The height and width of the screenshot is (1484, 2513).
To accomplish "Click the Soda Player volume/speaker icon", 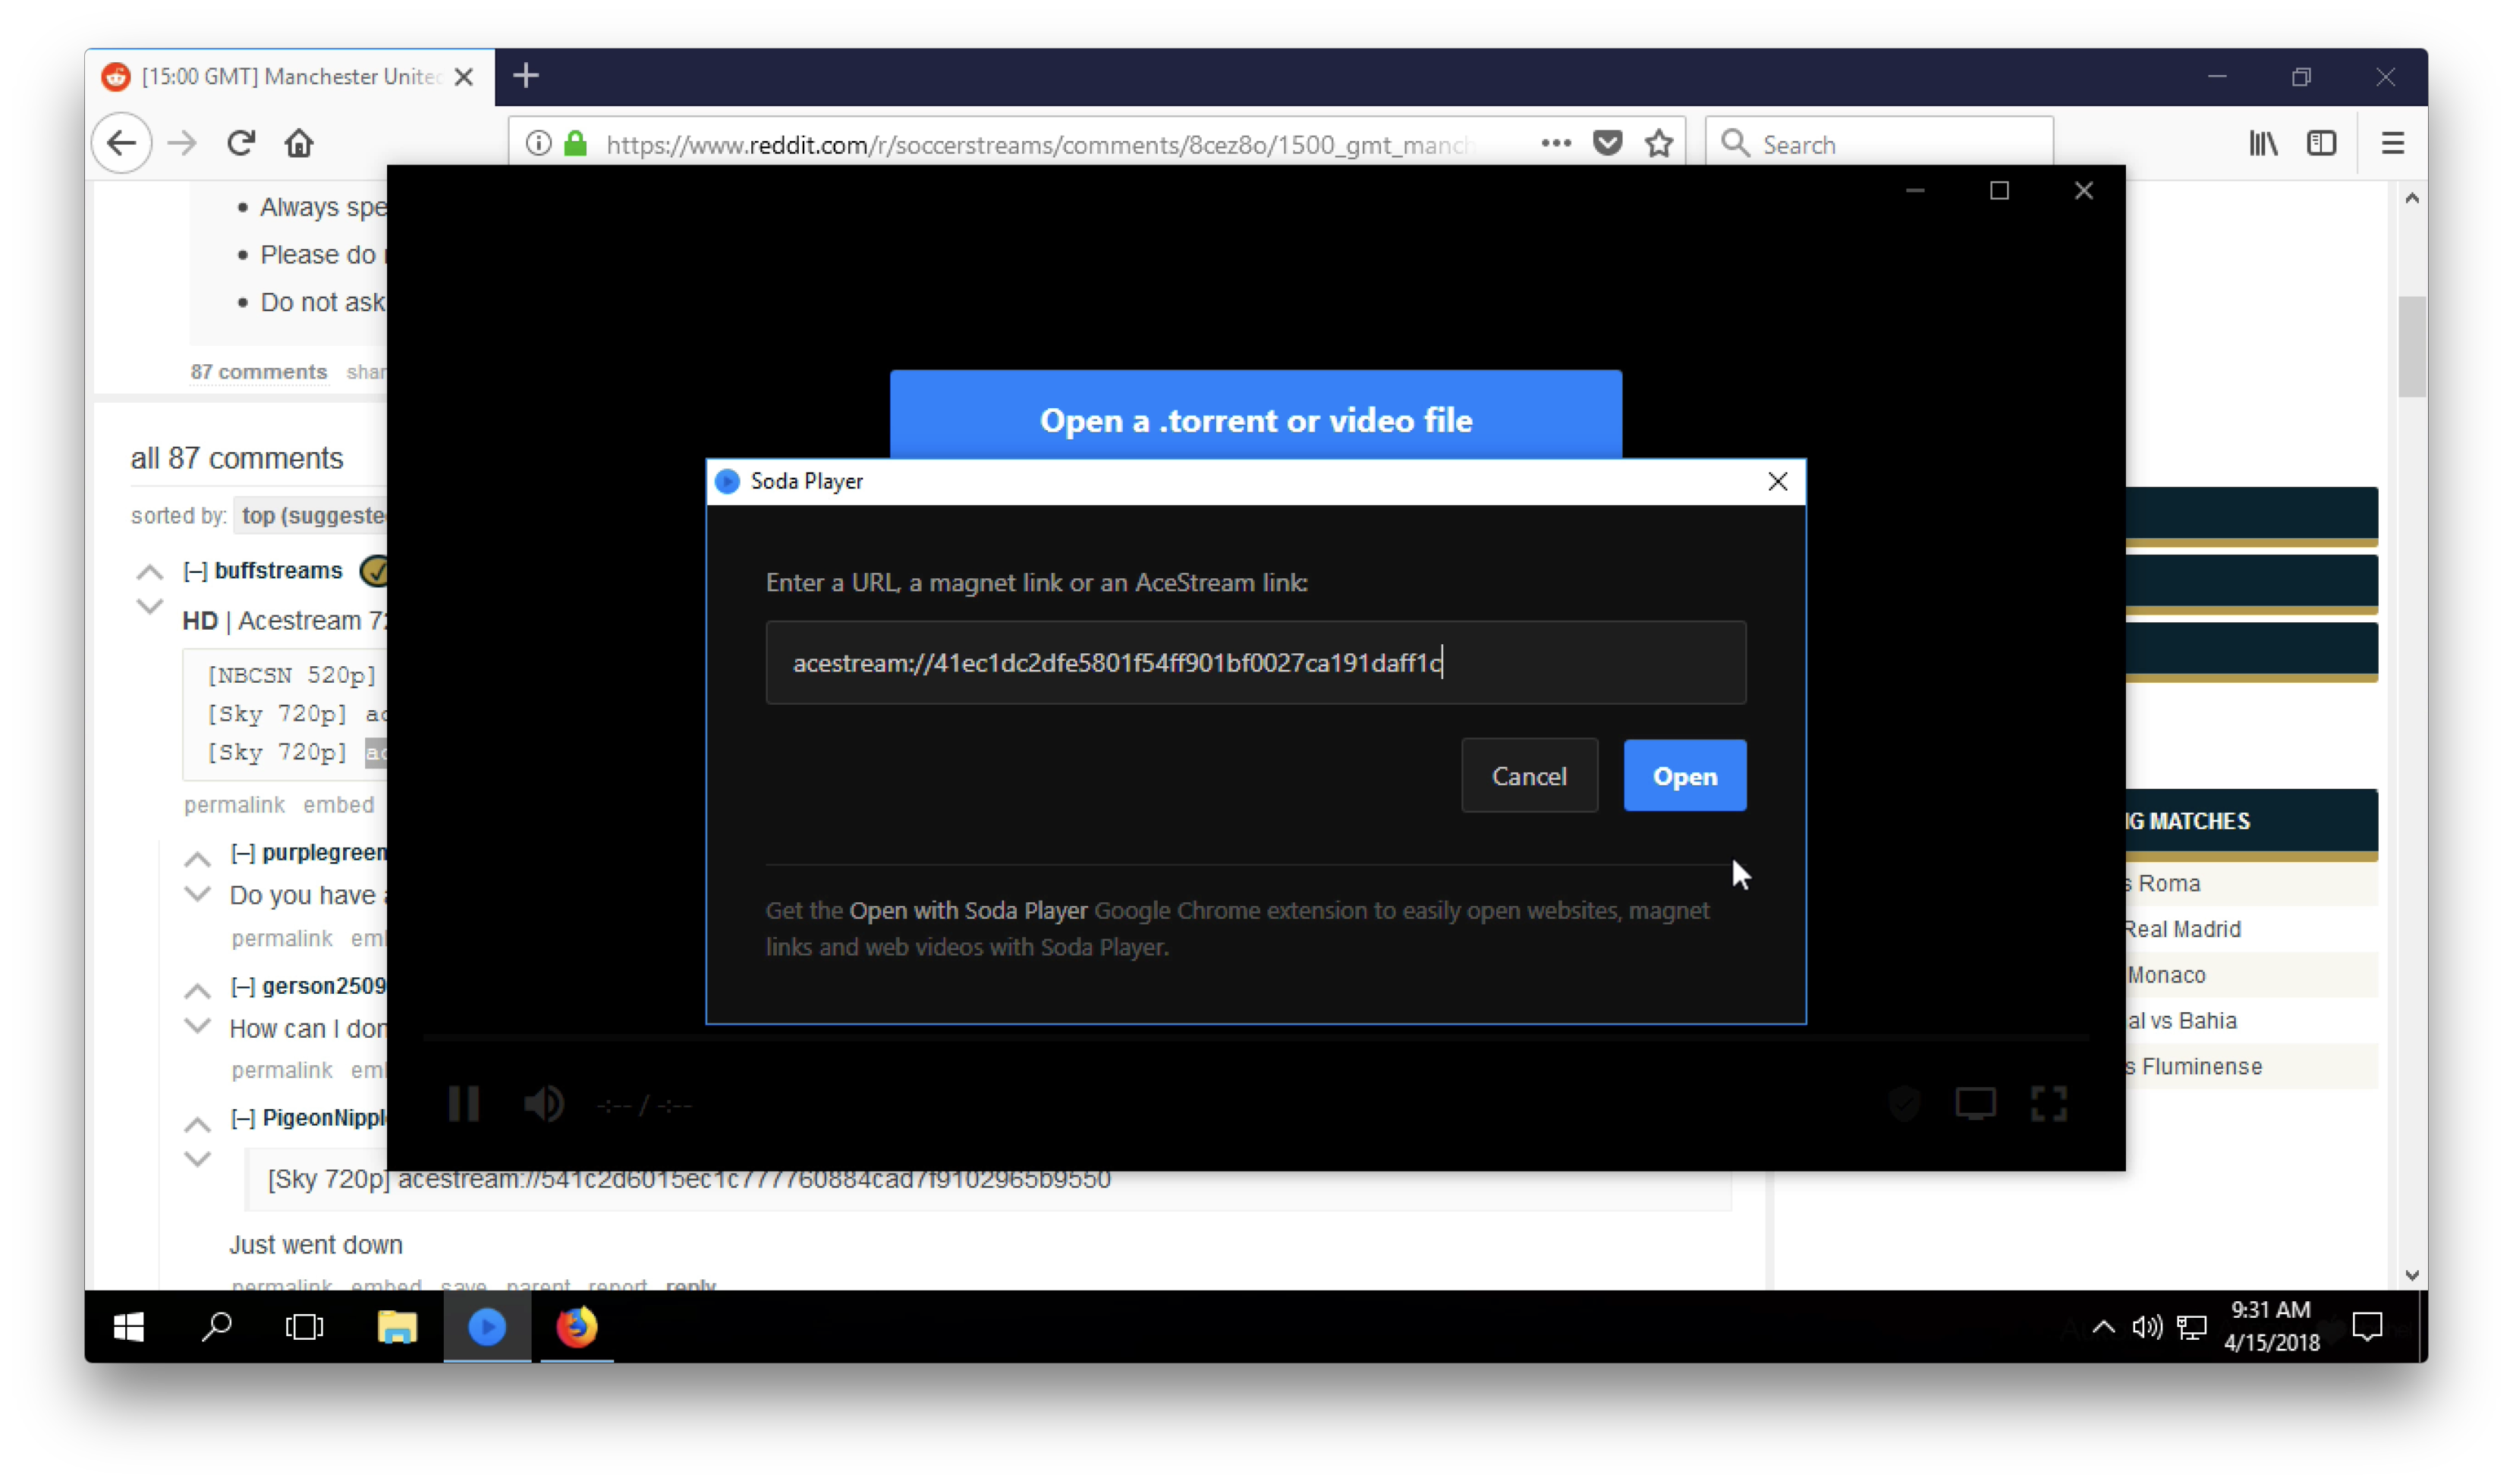I will 544,1104.
